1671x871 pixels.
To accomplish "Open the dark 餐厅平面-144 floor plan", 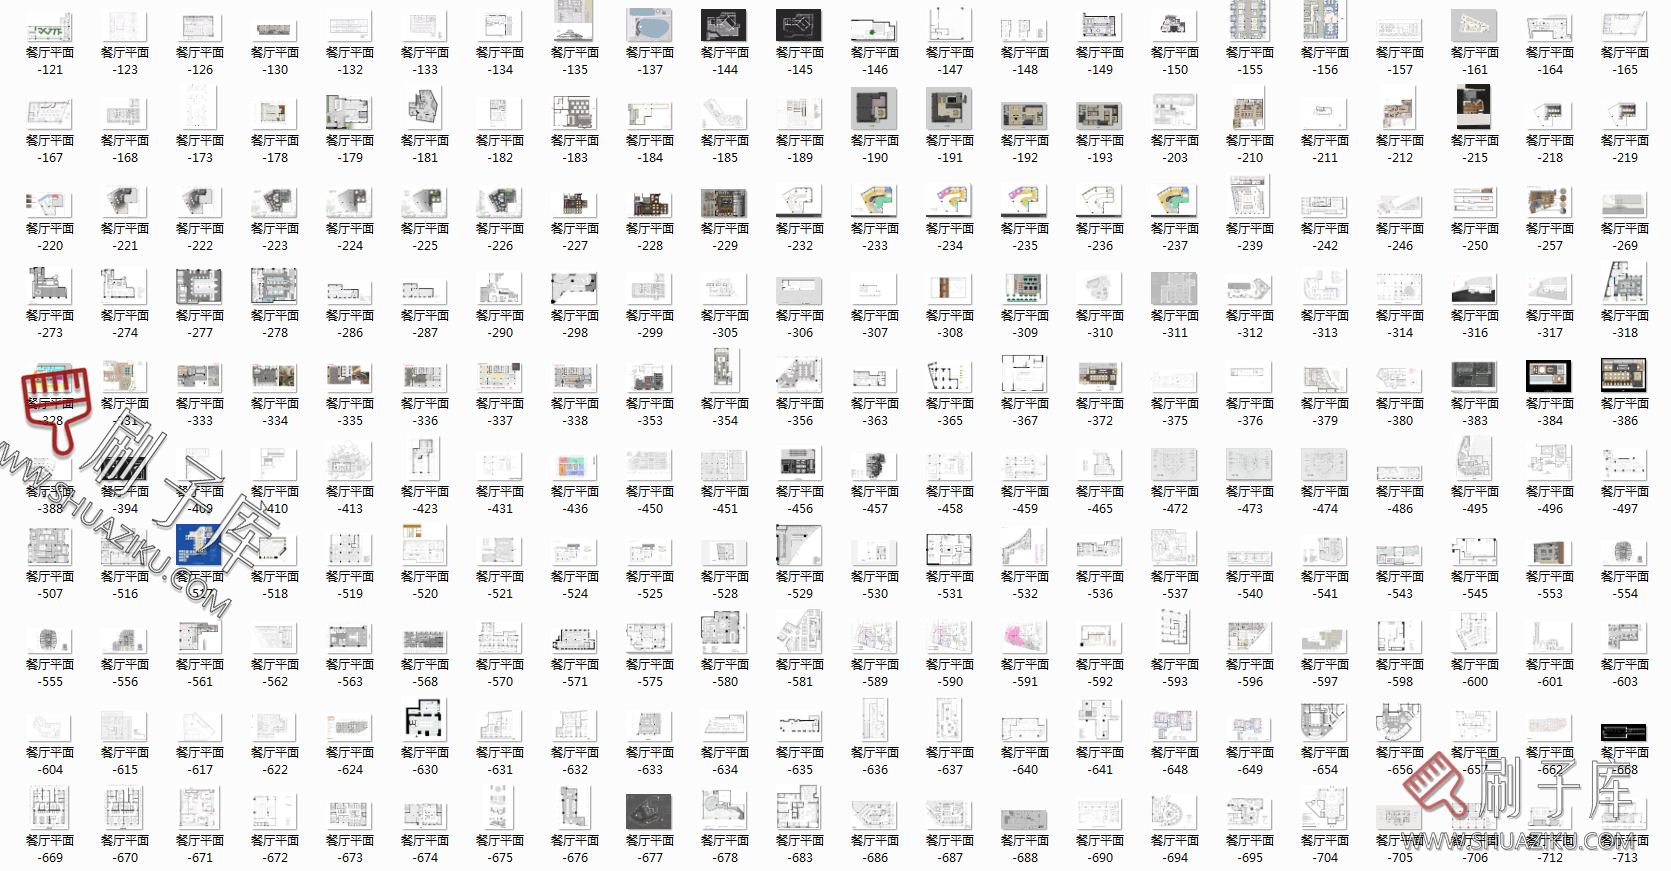I will [724, 26].
